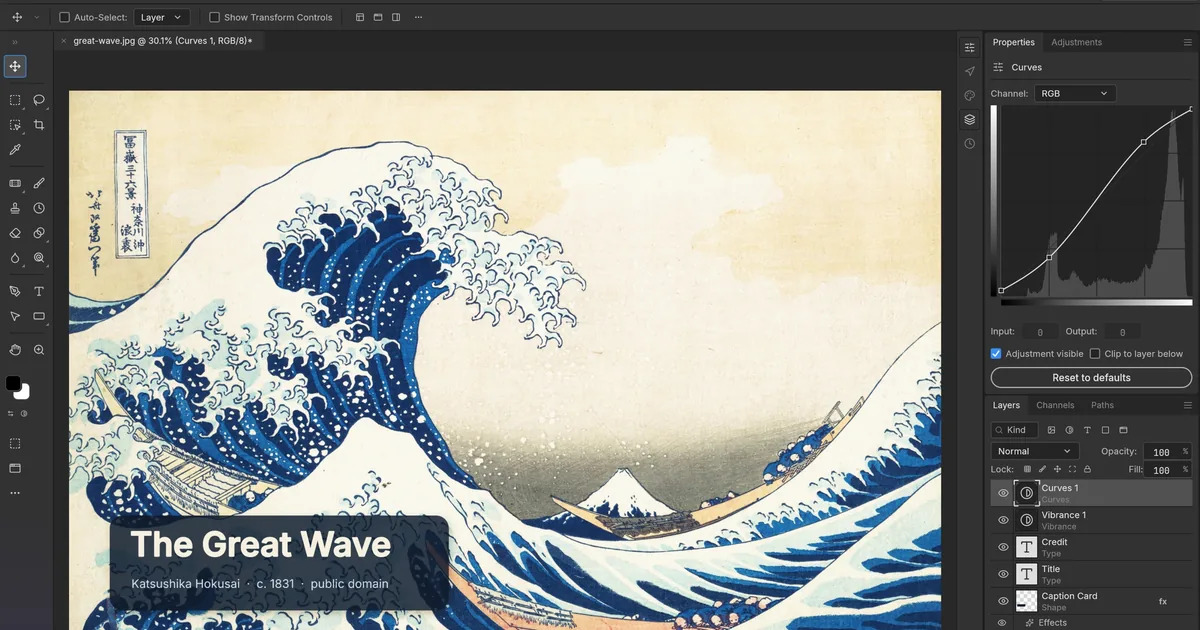Uncheck Adjustment visible checkbox
The image size is (1200, 630).
pyautogui.click(x=996, y=354)
